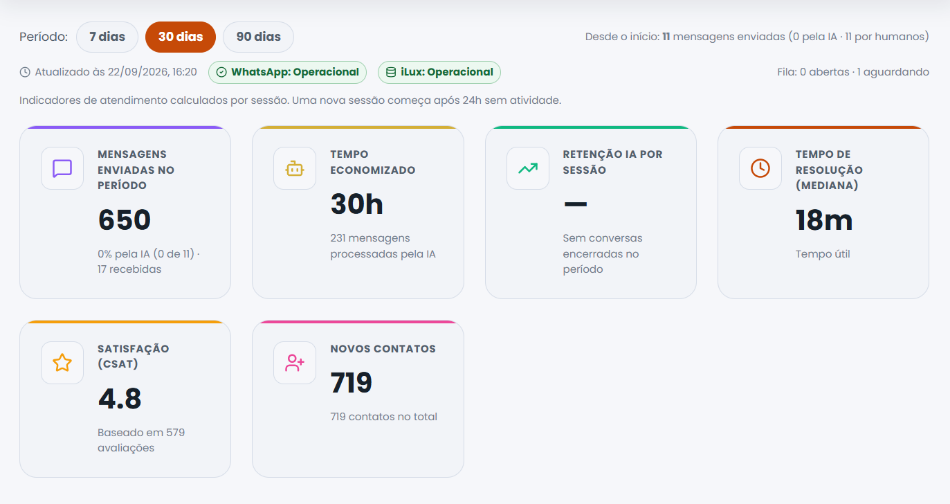Click 'Fila: 0 abertas · 1 aguardando' text
Image resolution: width=950 pixels, height=504 pixels.
click(x=853, y=72)
